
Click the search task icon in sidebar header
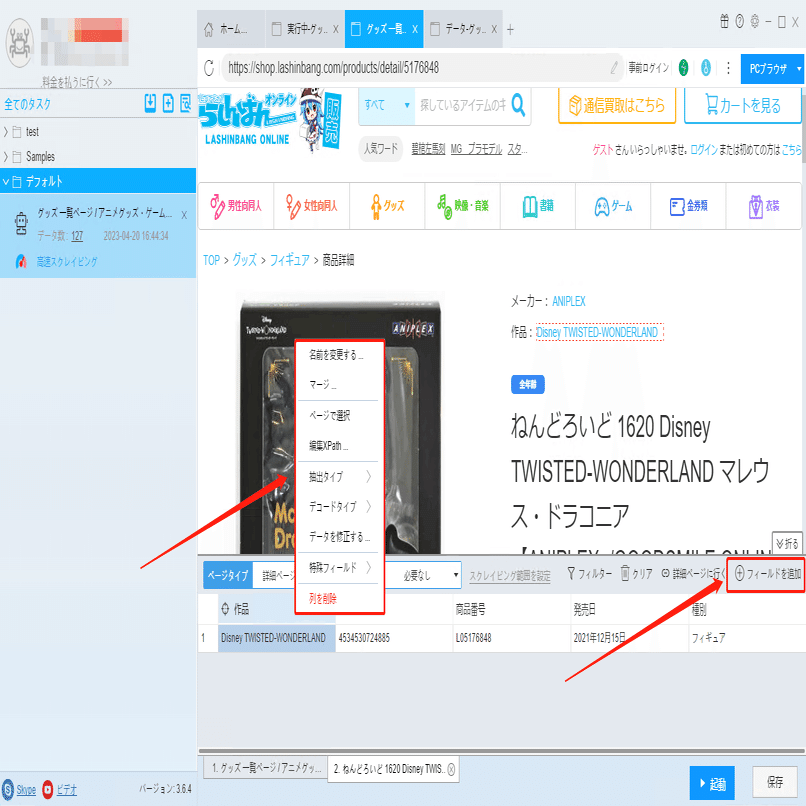click(x=186, y=103)
